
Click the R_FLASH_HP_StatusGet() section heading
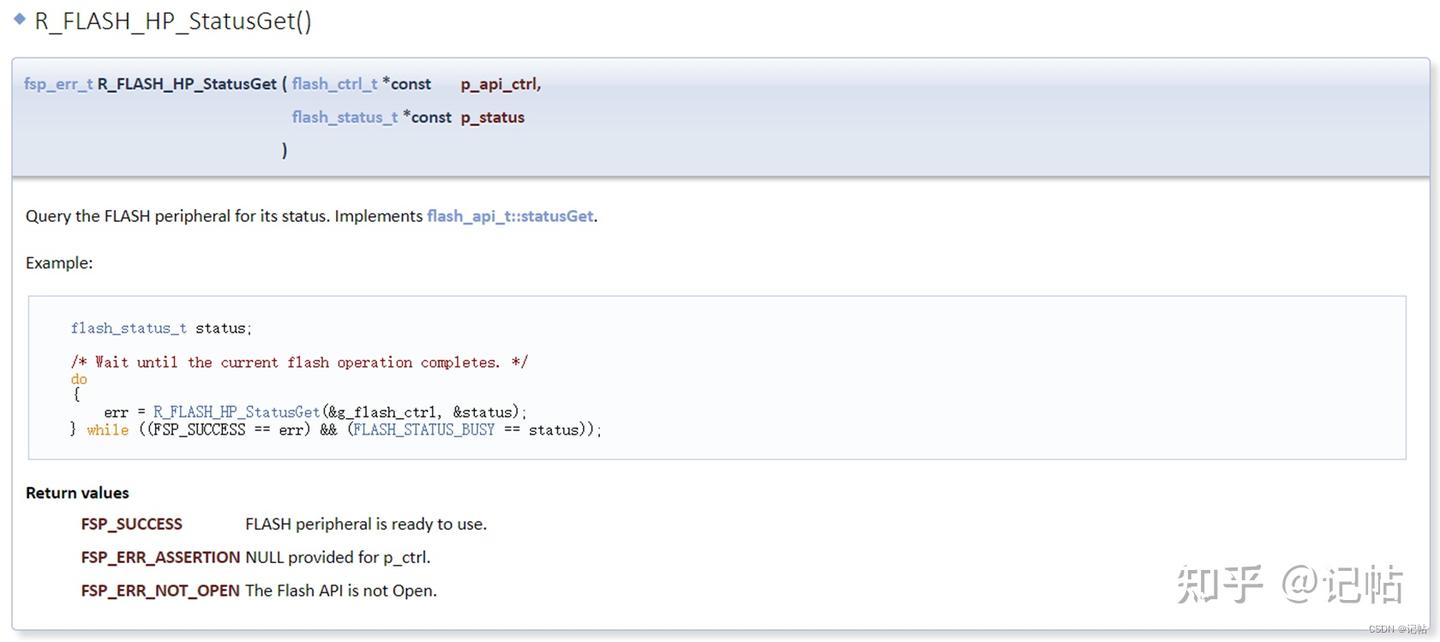[173, 21]
